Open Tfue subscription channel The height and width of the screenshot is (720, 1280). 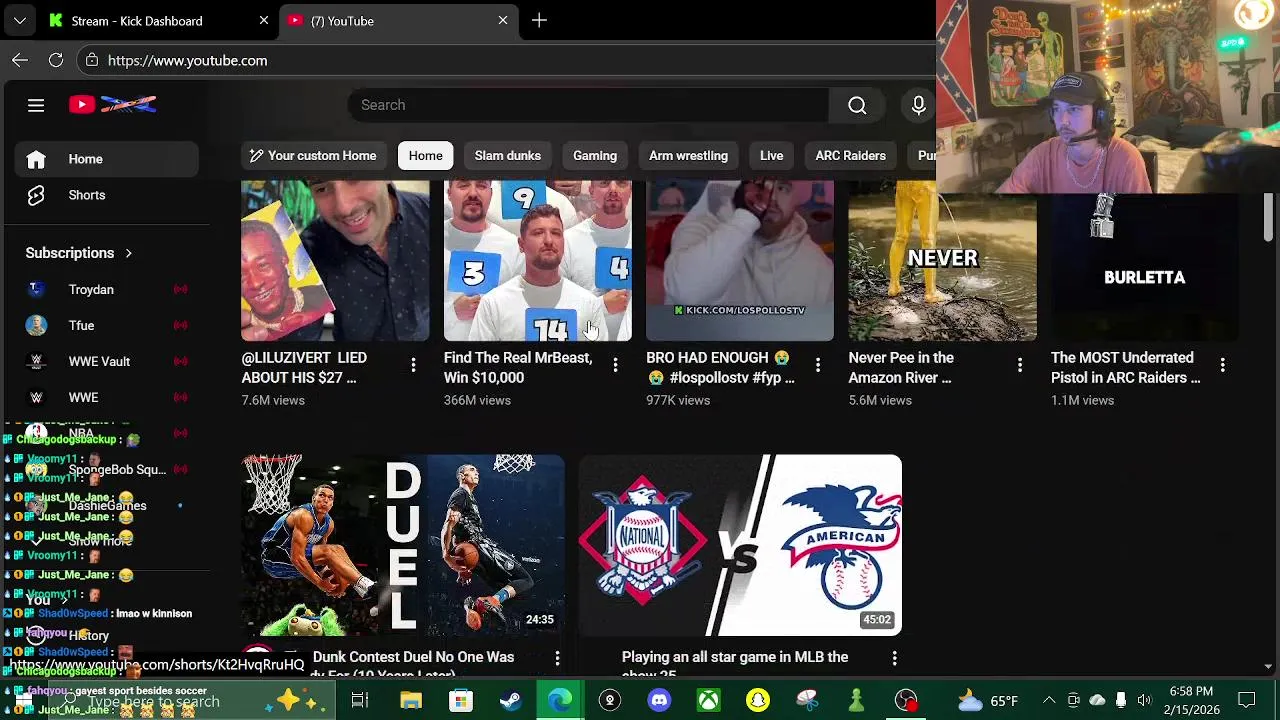pos(106,326)
